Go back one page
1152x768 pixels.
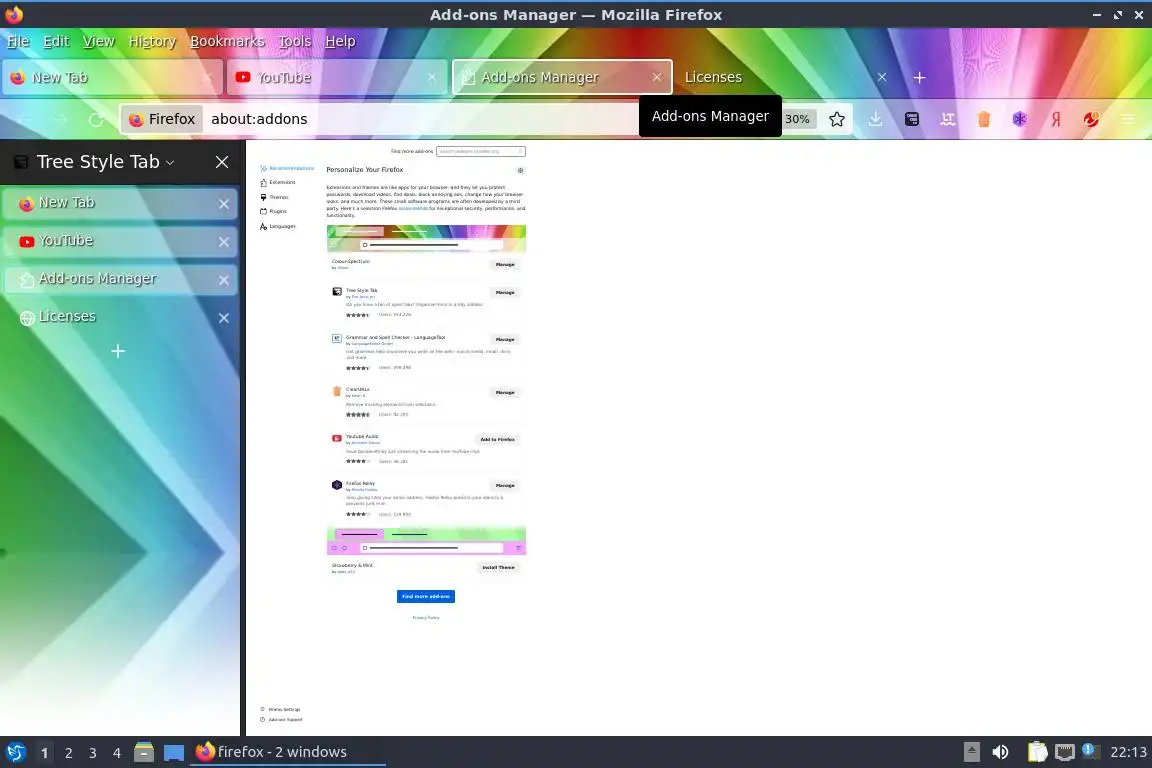click(24, 119)
